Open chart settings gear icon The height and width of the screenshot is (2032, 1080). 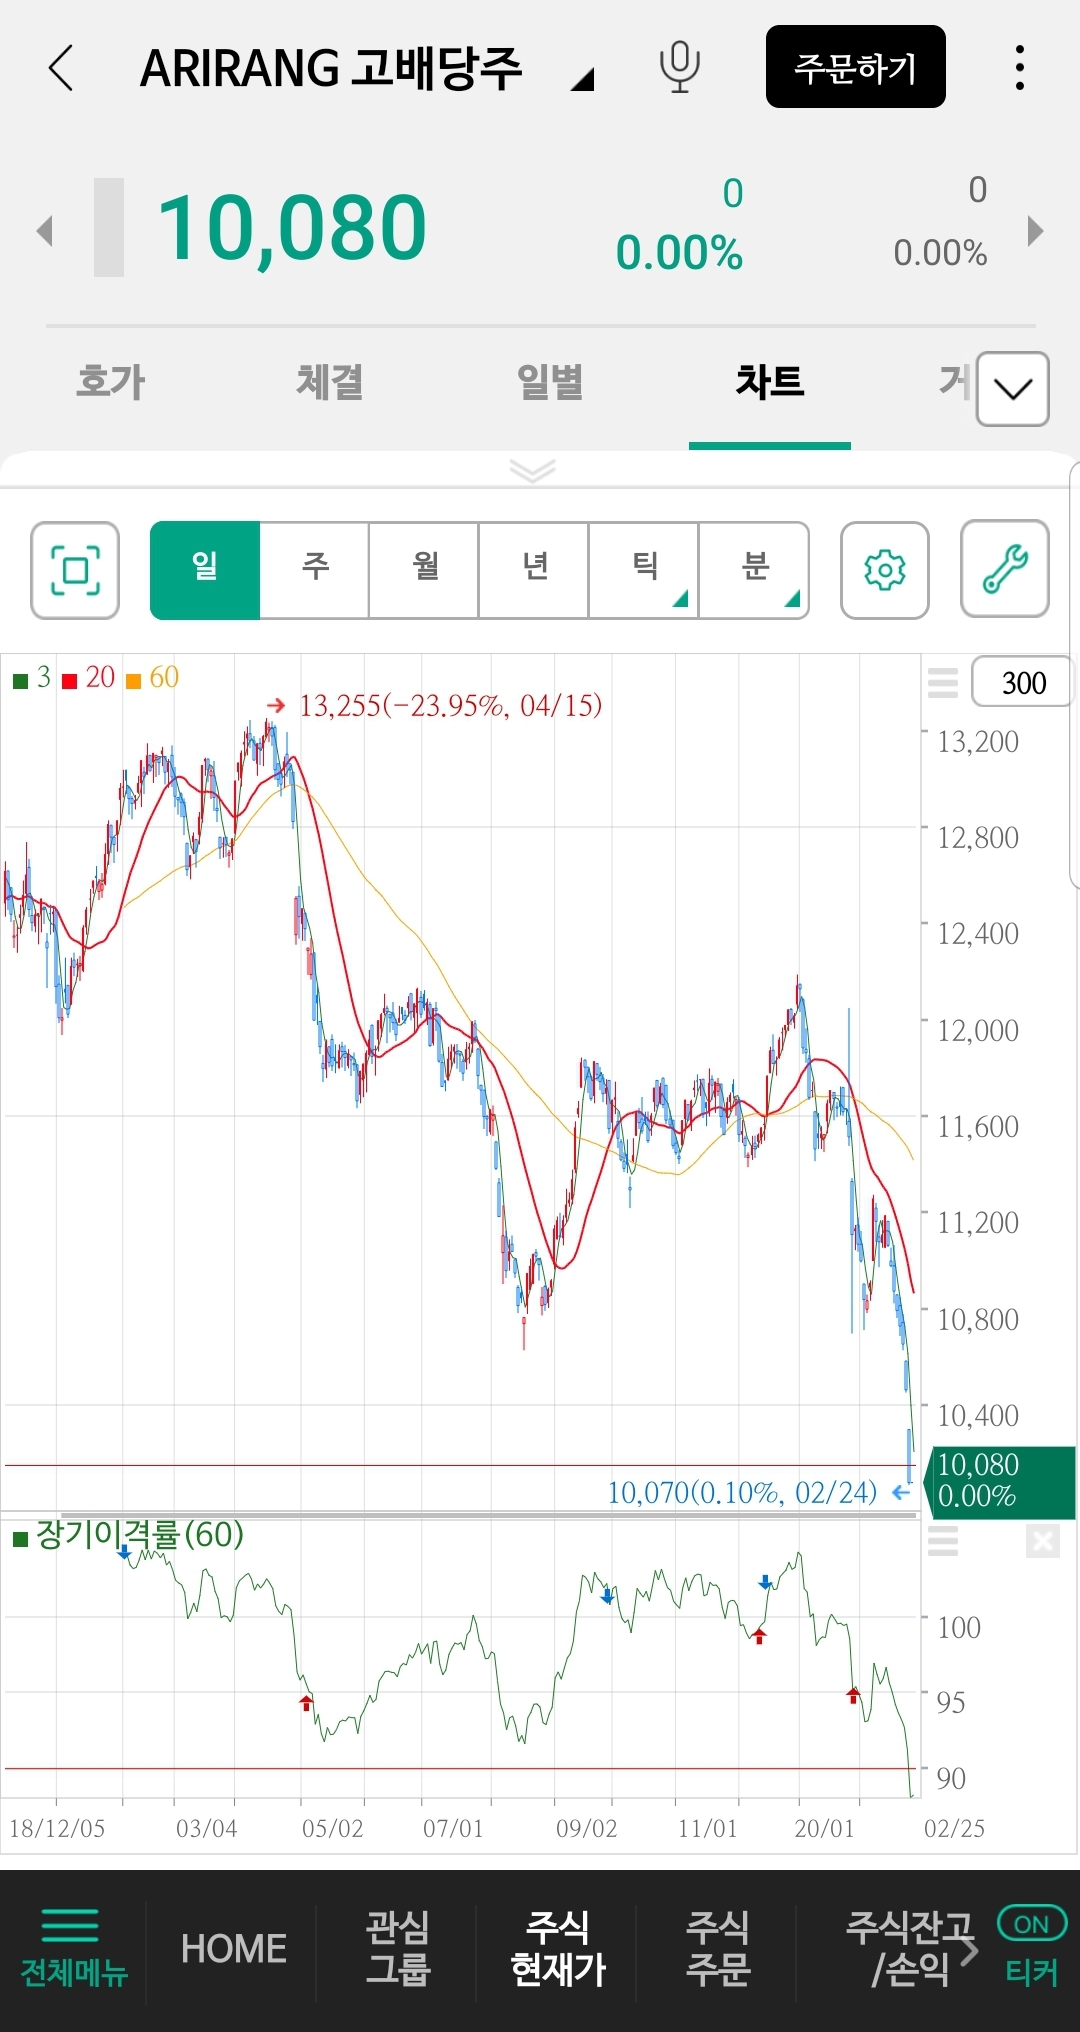885,570
